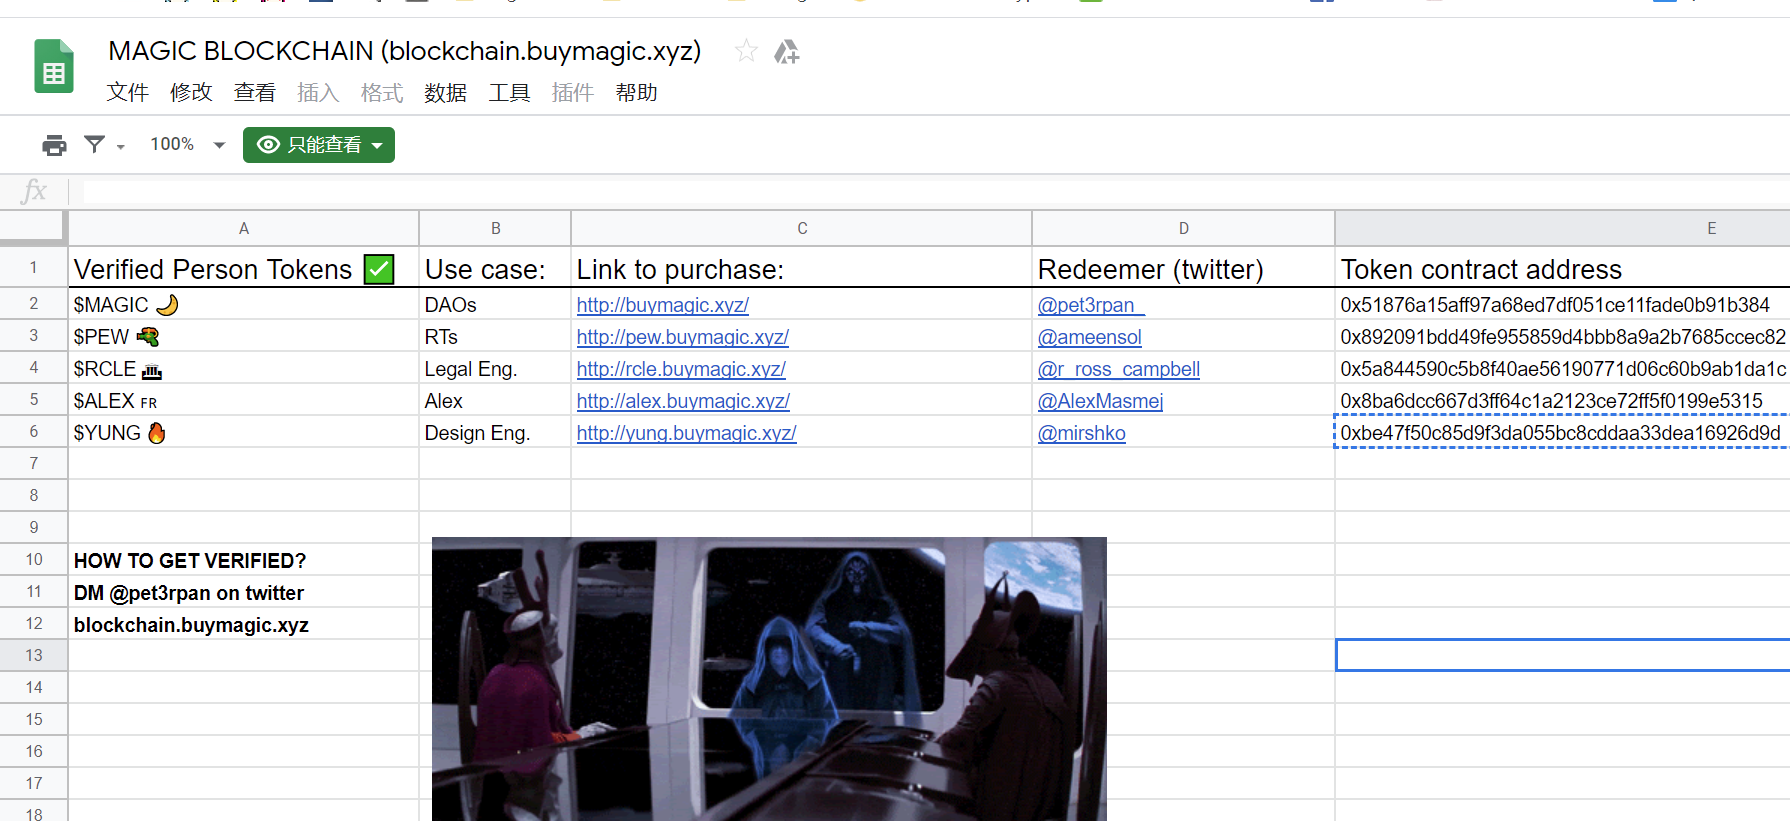1790x821 pixels.
Task: Open the 100% zoom dropdown
Action: tap(188, 145)
